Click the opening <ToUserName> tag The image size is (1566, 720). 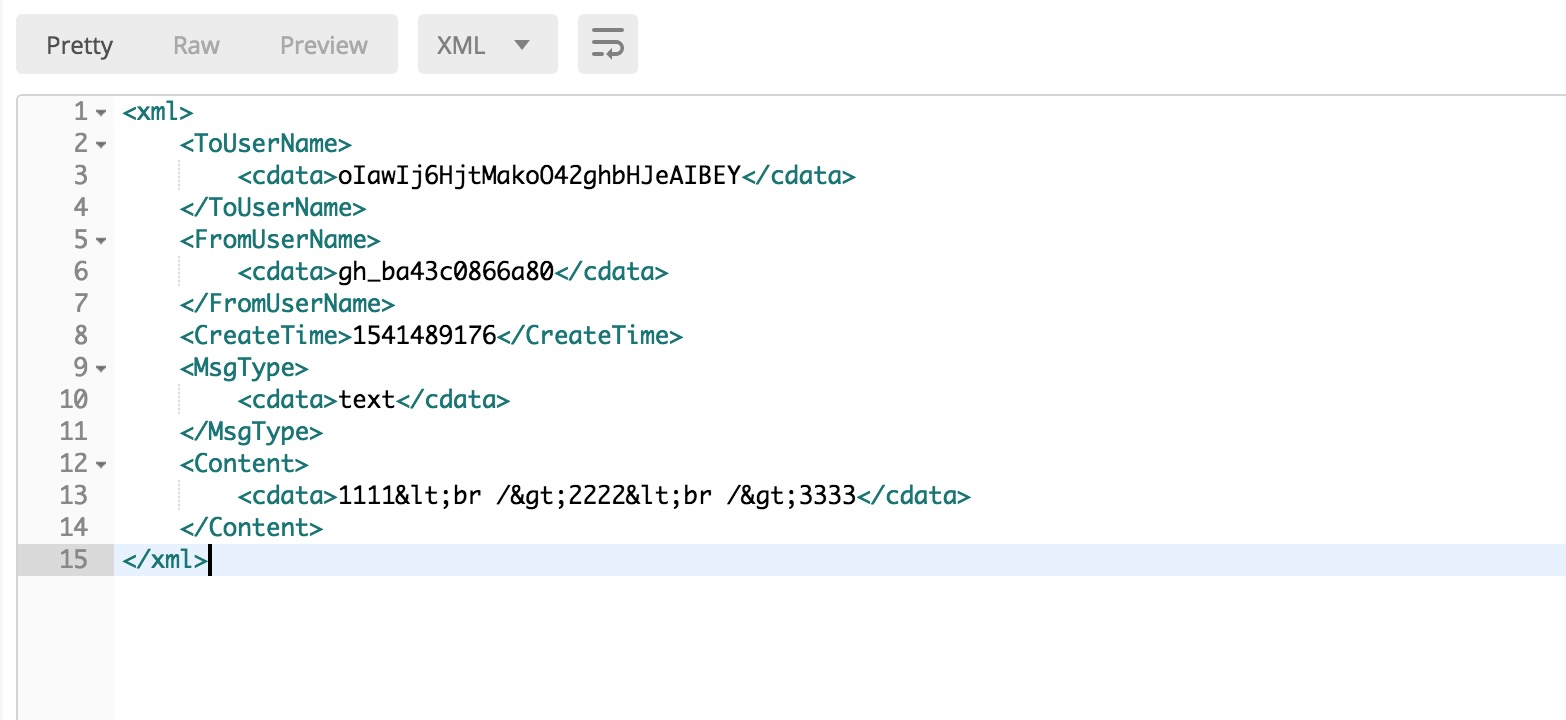pos(266,144)
